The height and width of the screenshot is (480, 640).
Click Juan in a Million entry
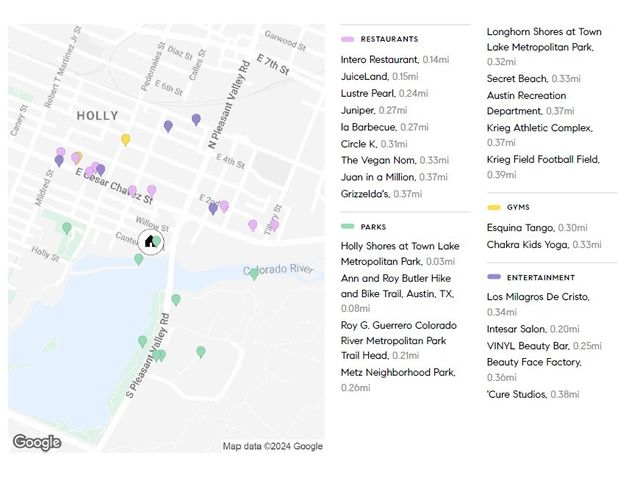tap(394, 177)
